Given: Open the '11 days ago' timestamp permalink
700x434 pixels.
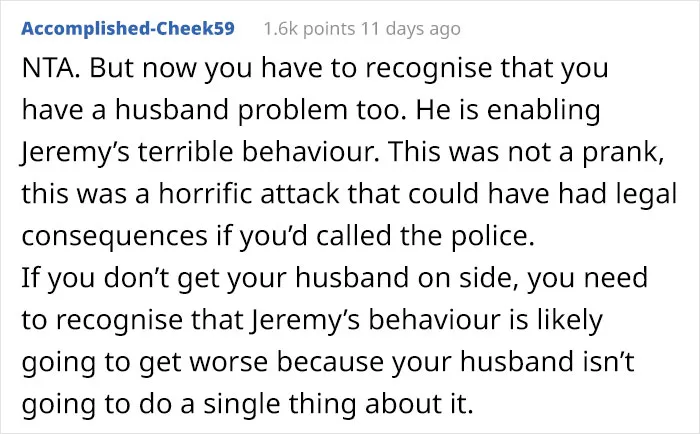Looking at the screenshot, I should tap(410, 29).
